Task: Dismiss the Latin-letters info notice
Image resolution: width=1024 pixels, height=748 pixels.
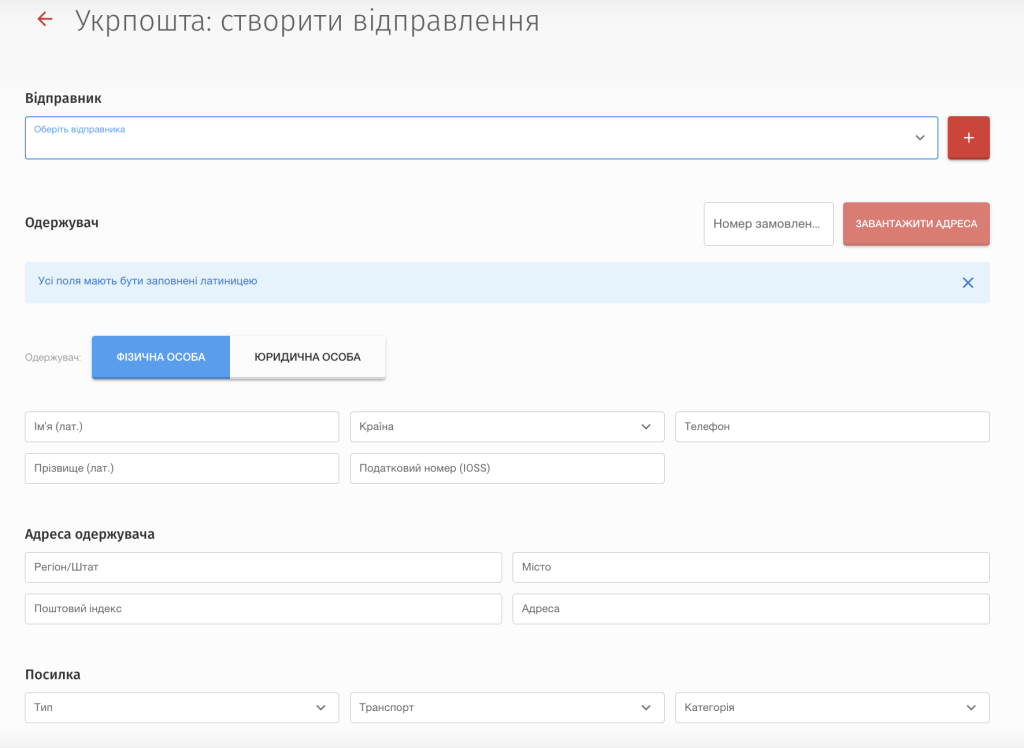Action: [x=967, y=283]
